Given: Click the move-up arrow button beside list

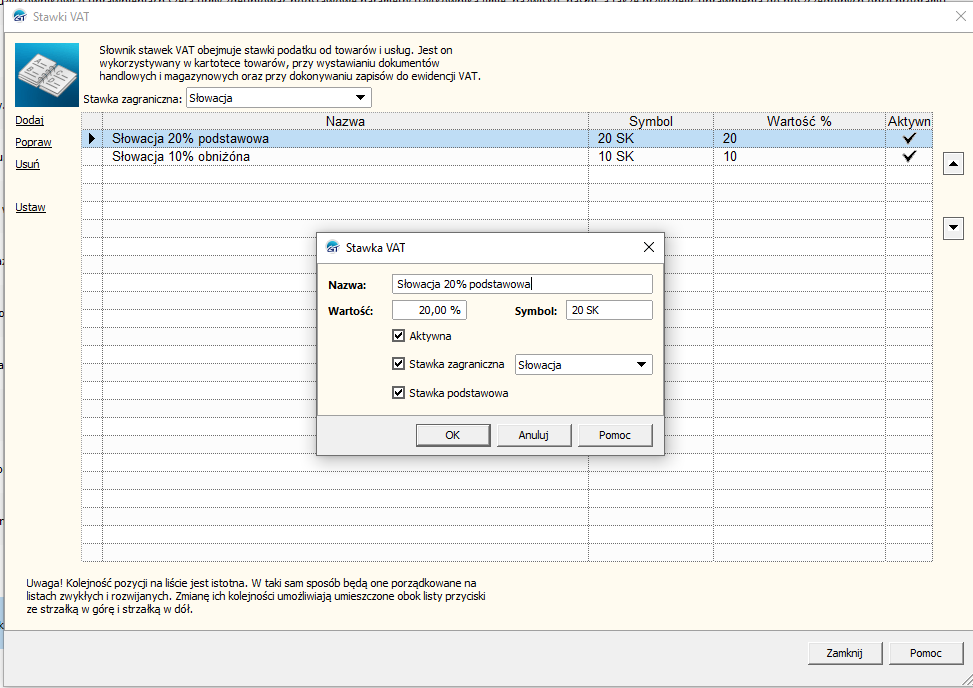Looking at the screenshot, I should point(953,164).
